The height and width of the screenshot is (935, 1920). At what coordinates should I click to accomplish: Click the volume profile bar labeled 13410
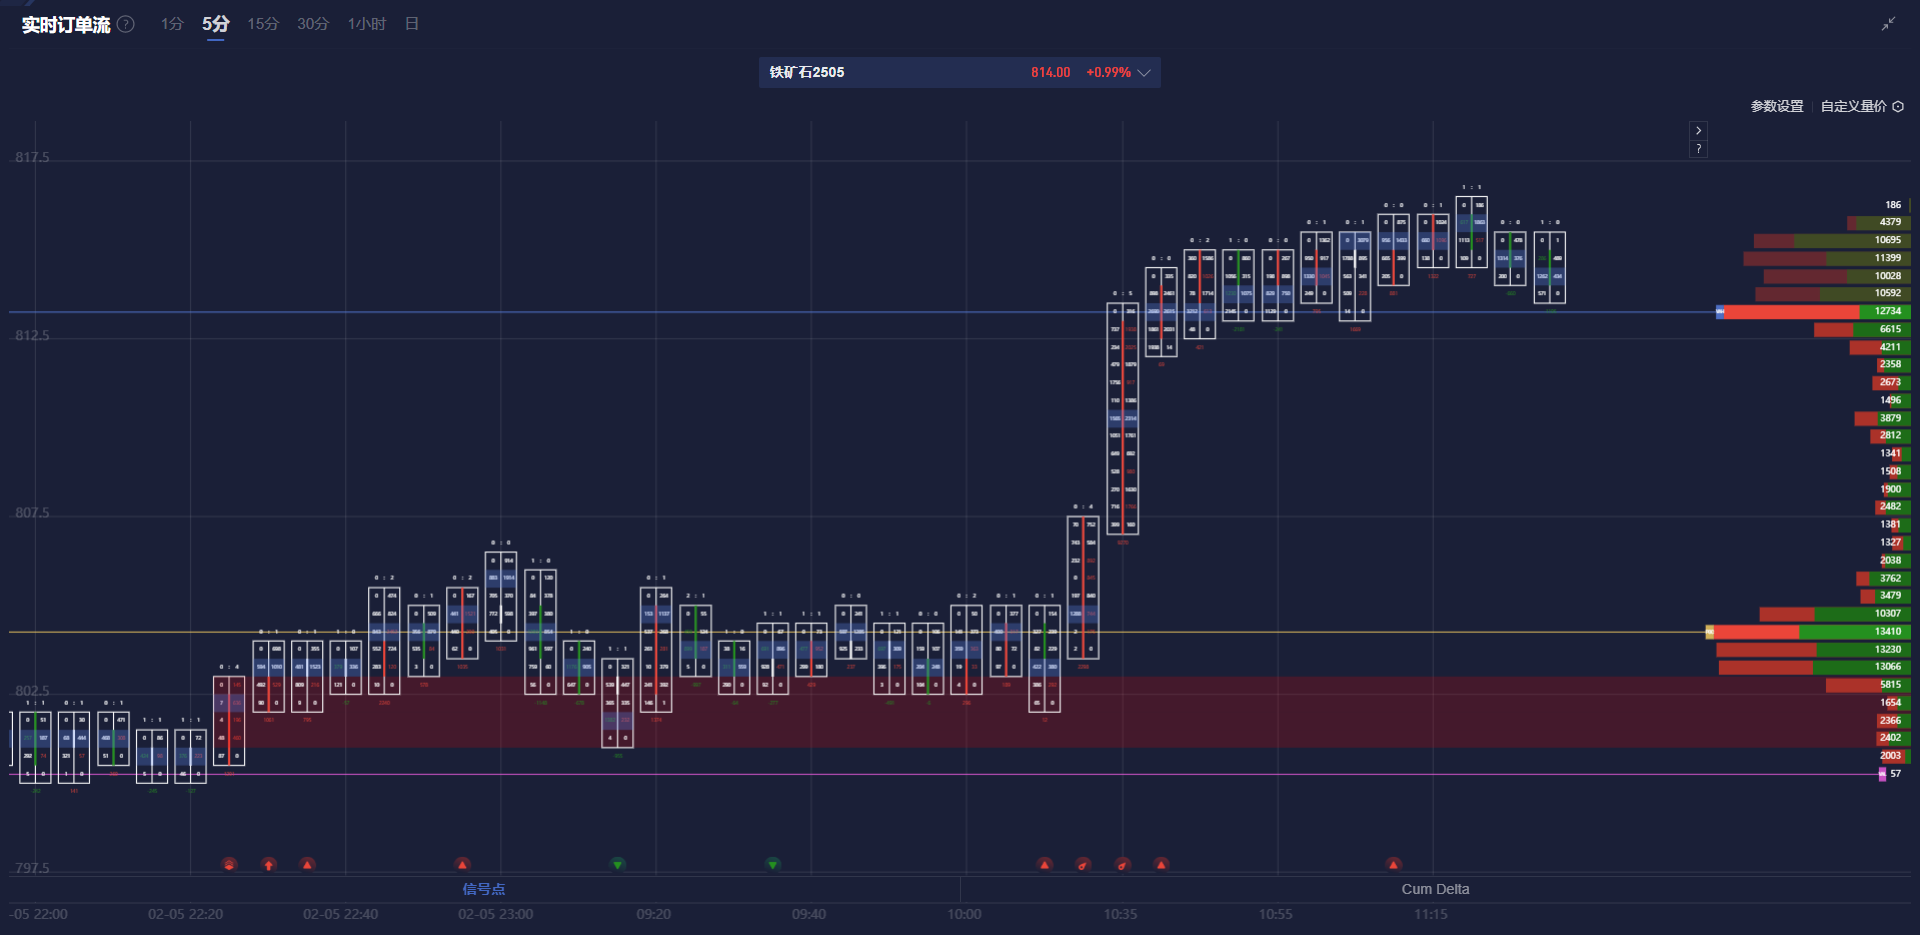tap(1808, 632)
